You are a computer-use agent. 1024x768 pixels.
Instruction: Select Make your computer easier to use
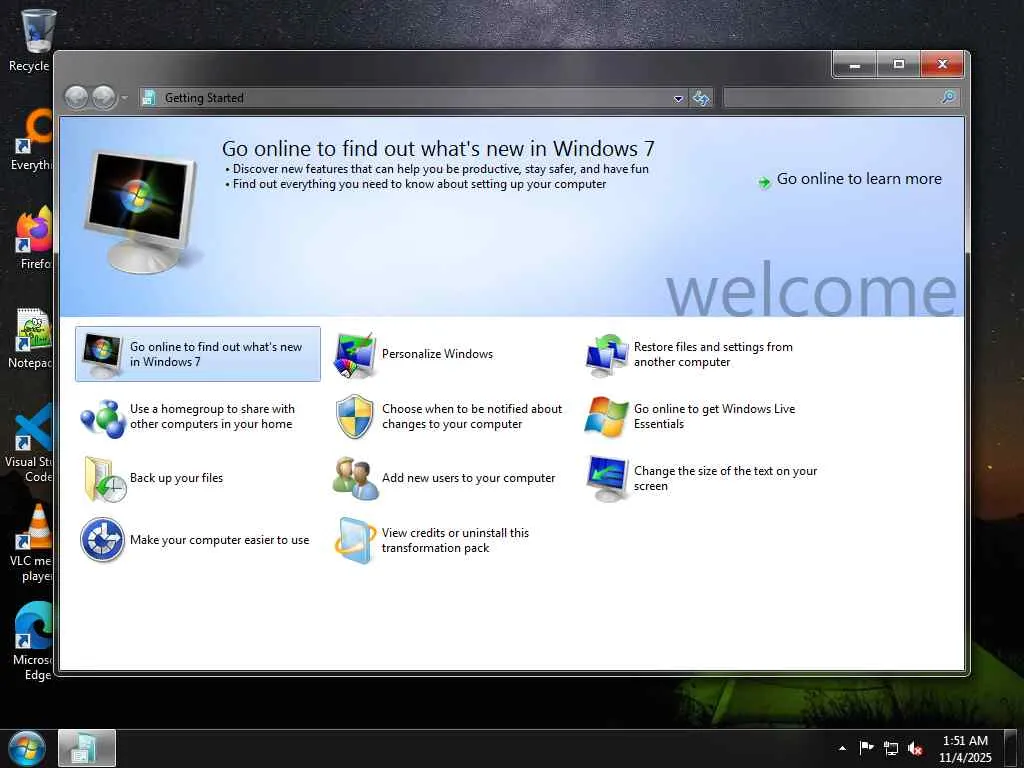(x=219, y=540)
